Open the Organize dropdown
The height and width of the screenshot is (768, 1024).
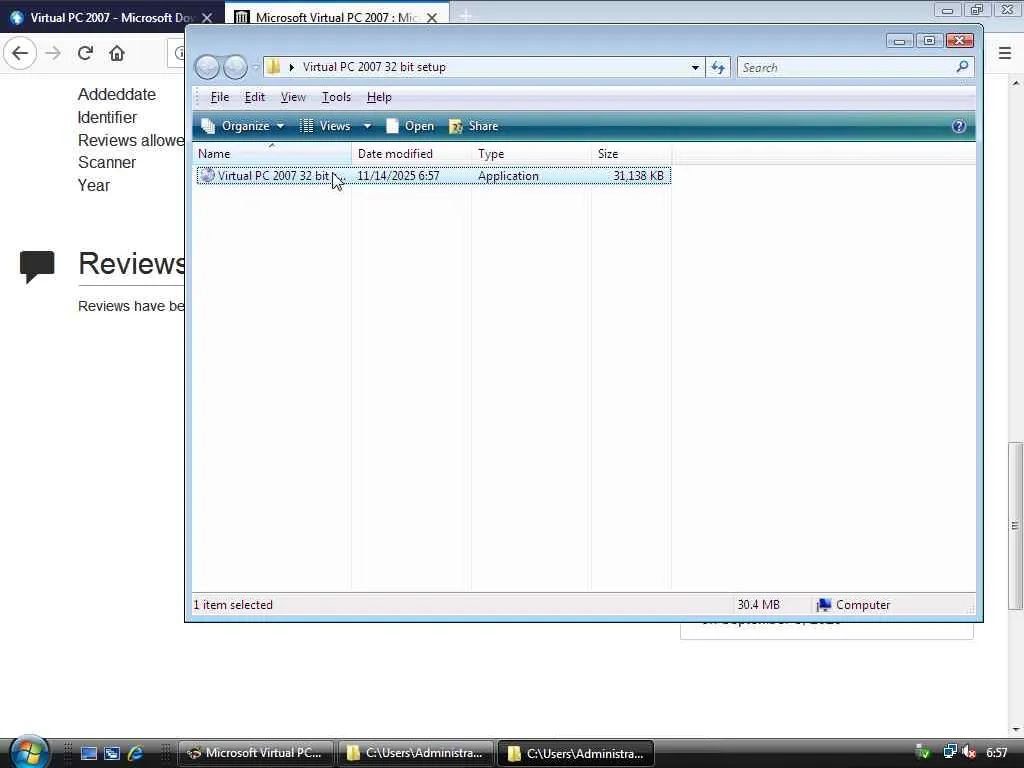[x=243, y=126]
